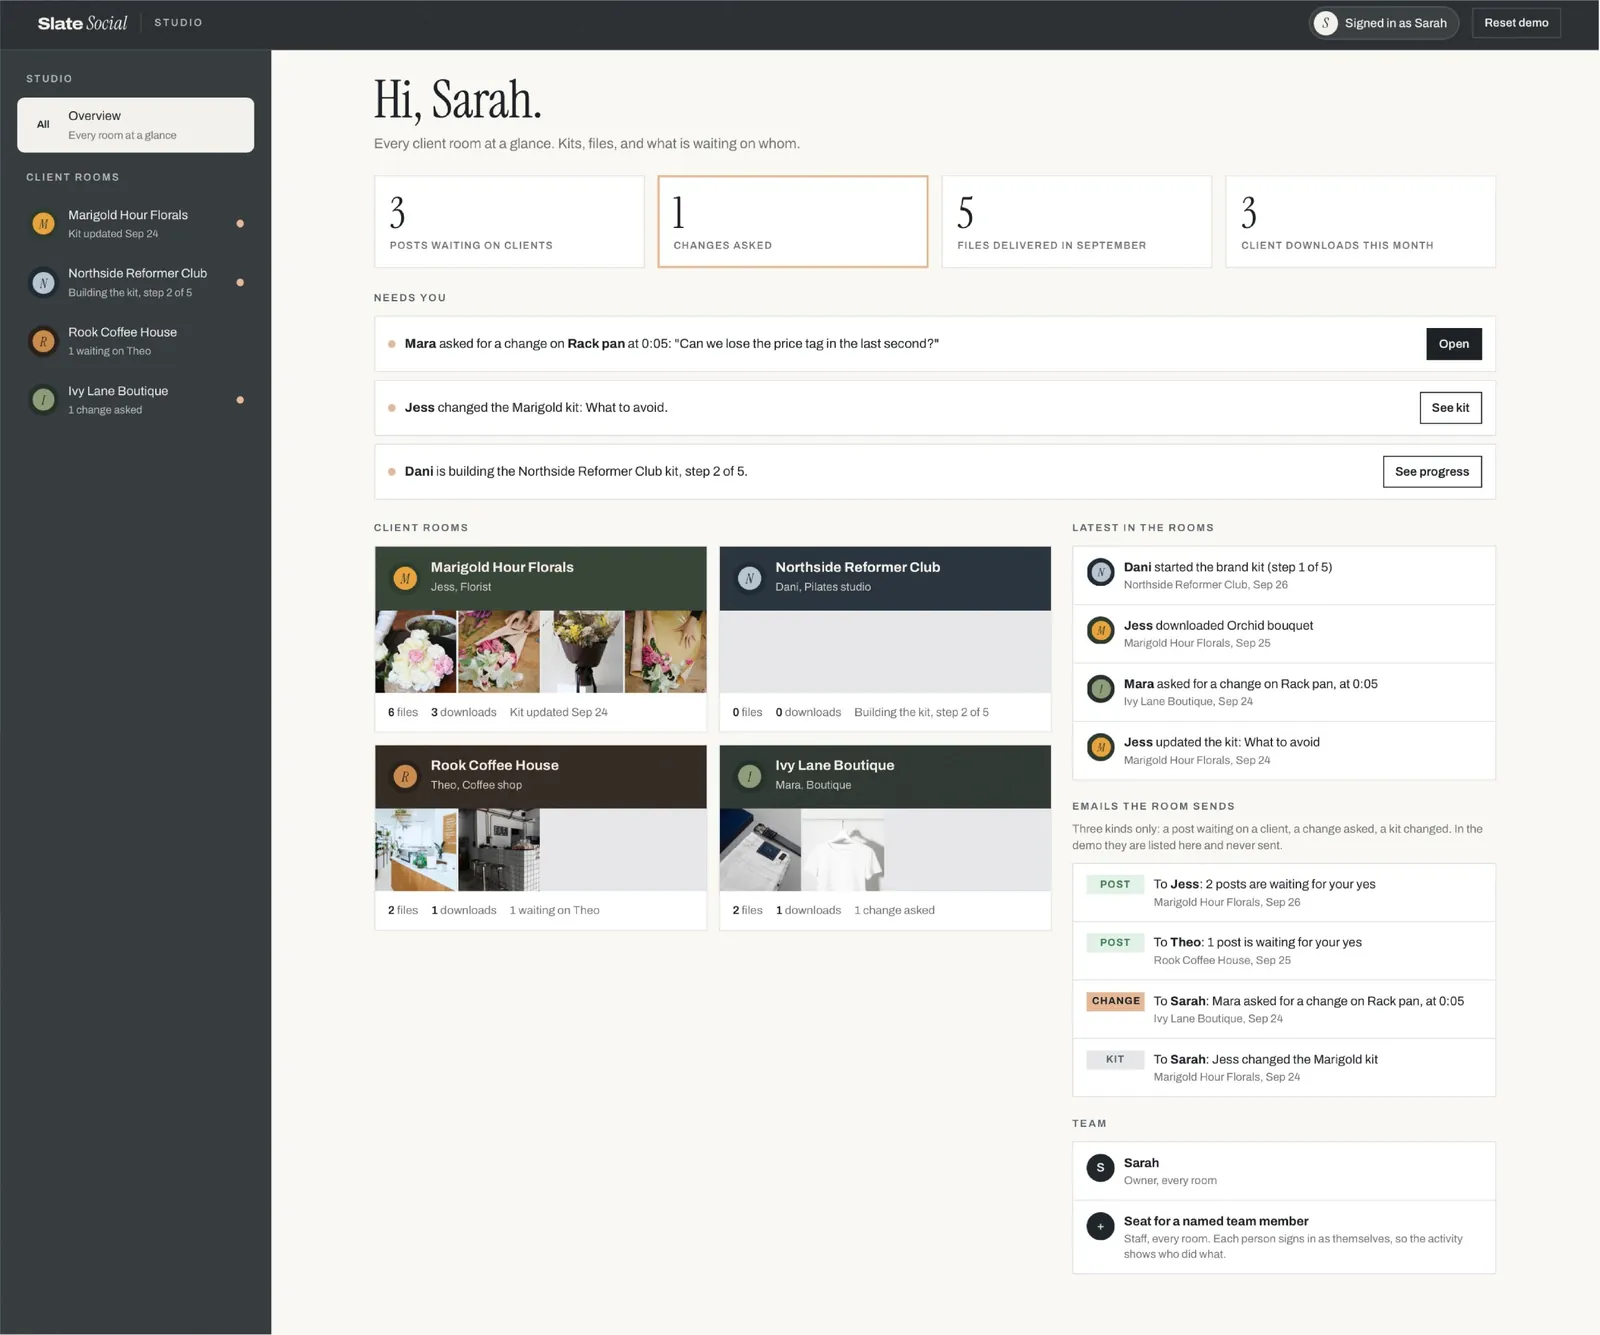
Task: Click the Marigold Hour Florals sidebar avatar
Action: (43, 224)
